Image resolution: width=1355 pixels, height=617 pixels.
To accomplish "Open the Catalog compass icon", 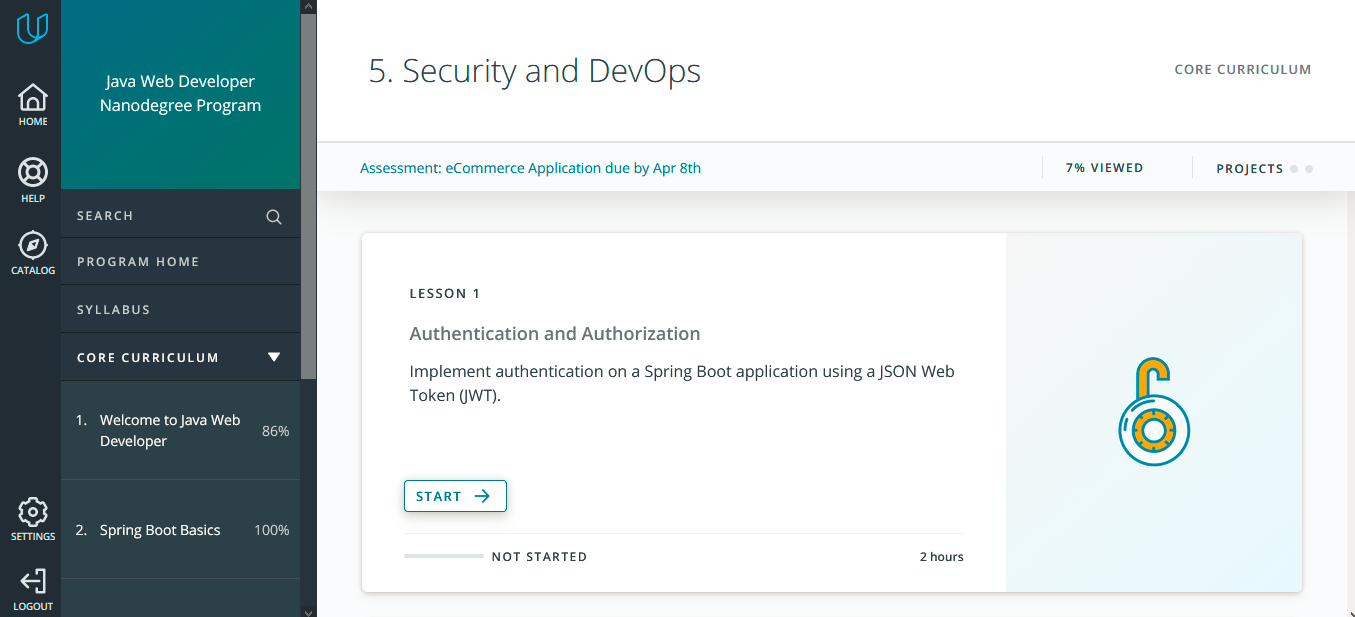I will (x=32, y=251).
